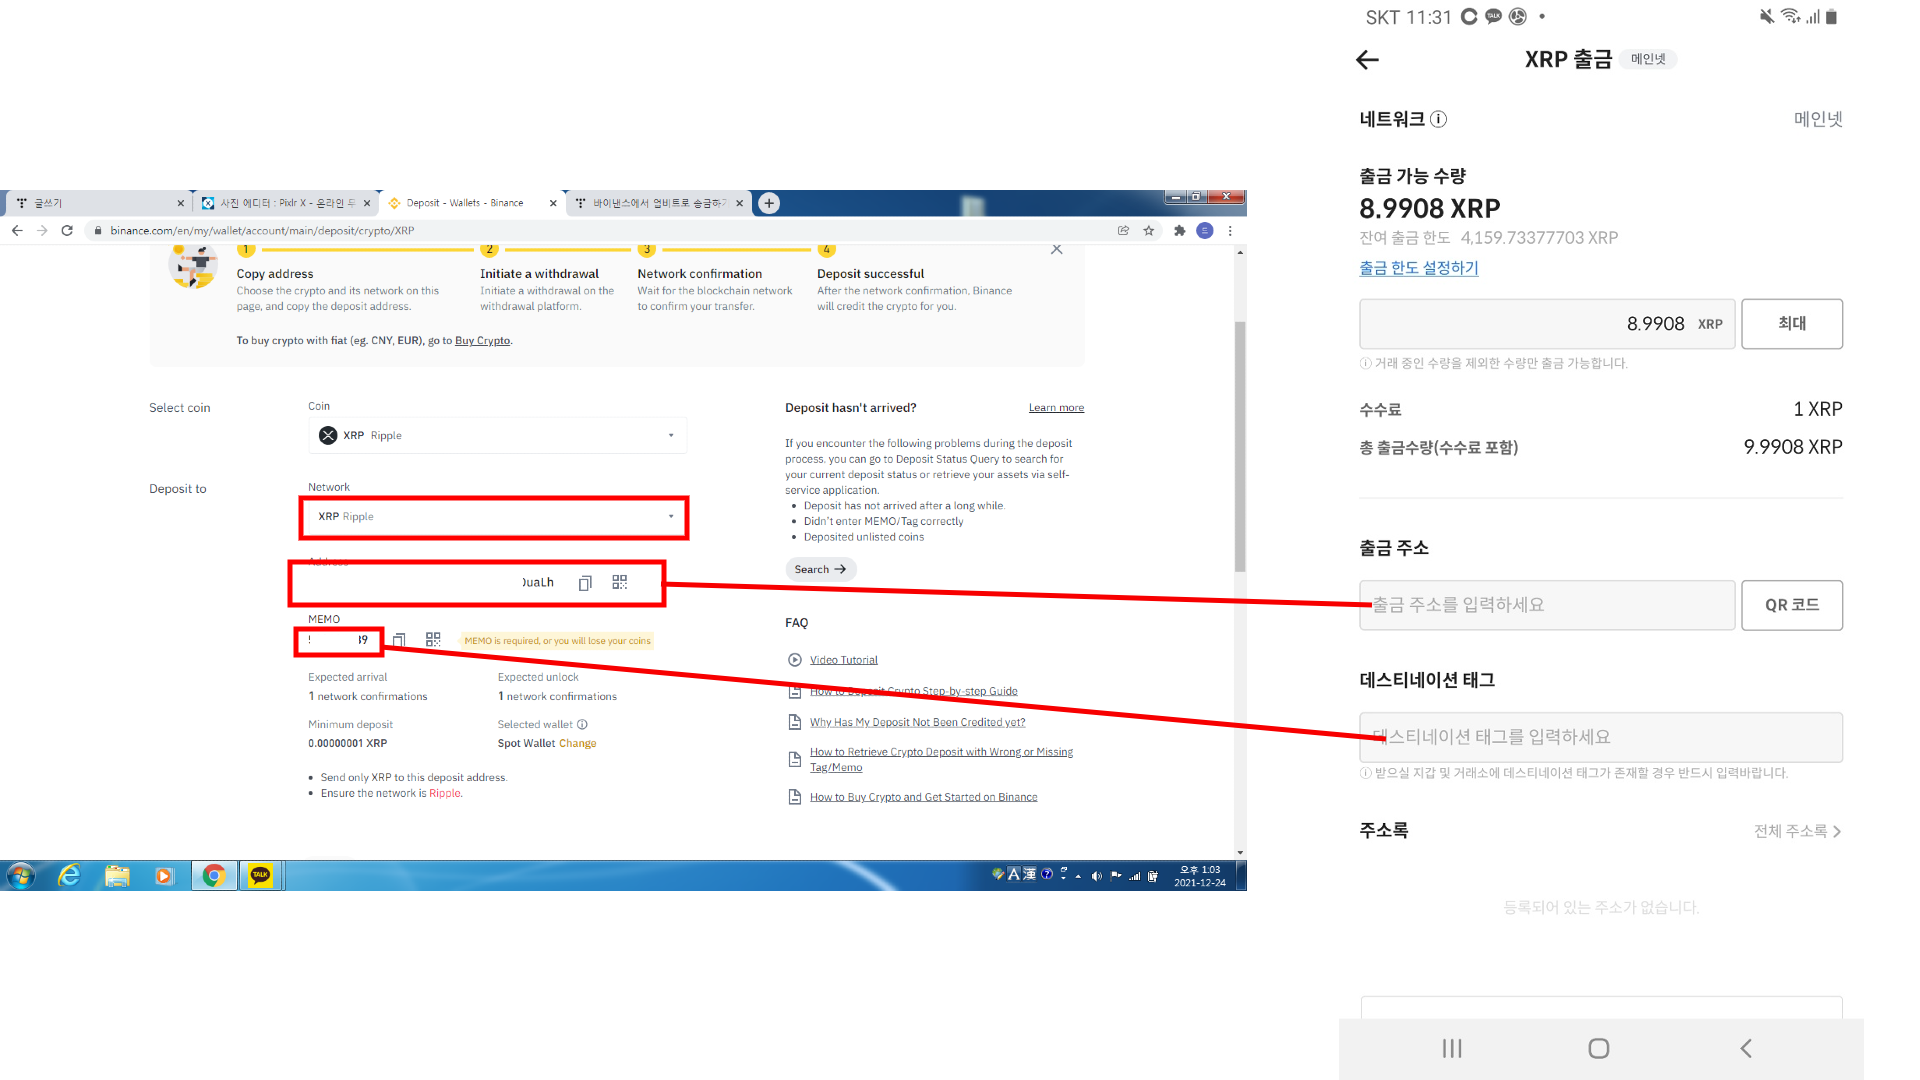
Task: Launch Internet Explorer from taskbar
Action: 69,876
